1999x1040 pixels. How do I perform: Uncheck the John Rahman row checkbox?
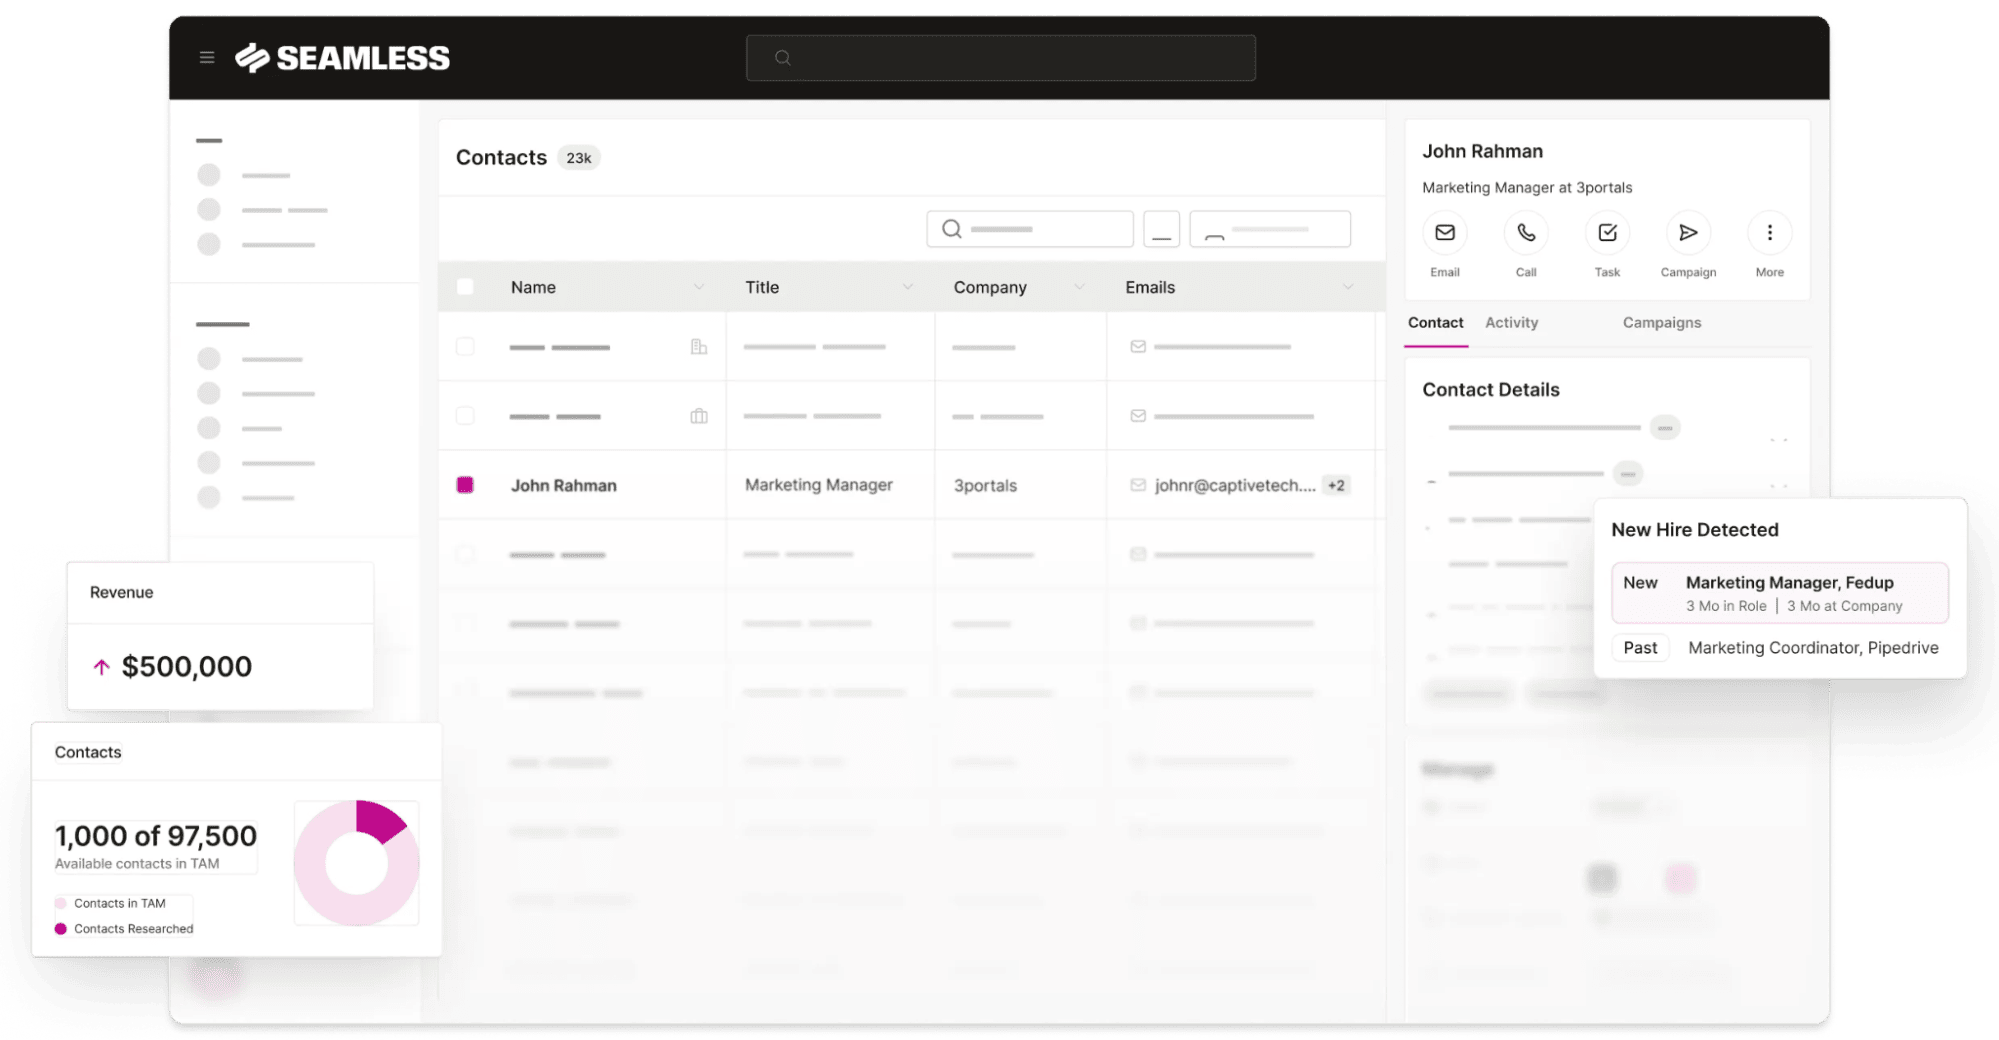465,485
